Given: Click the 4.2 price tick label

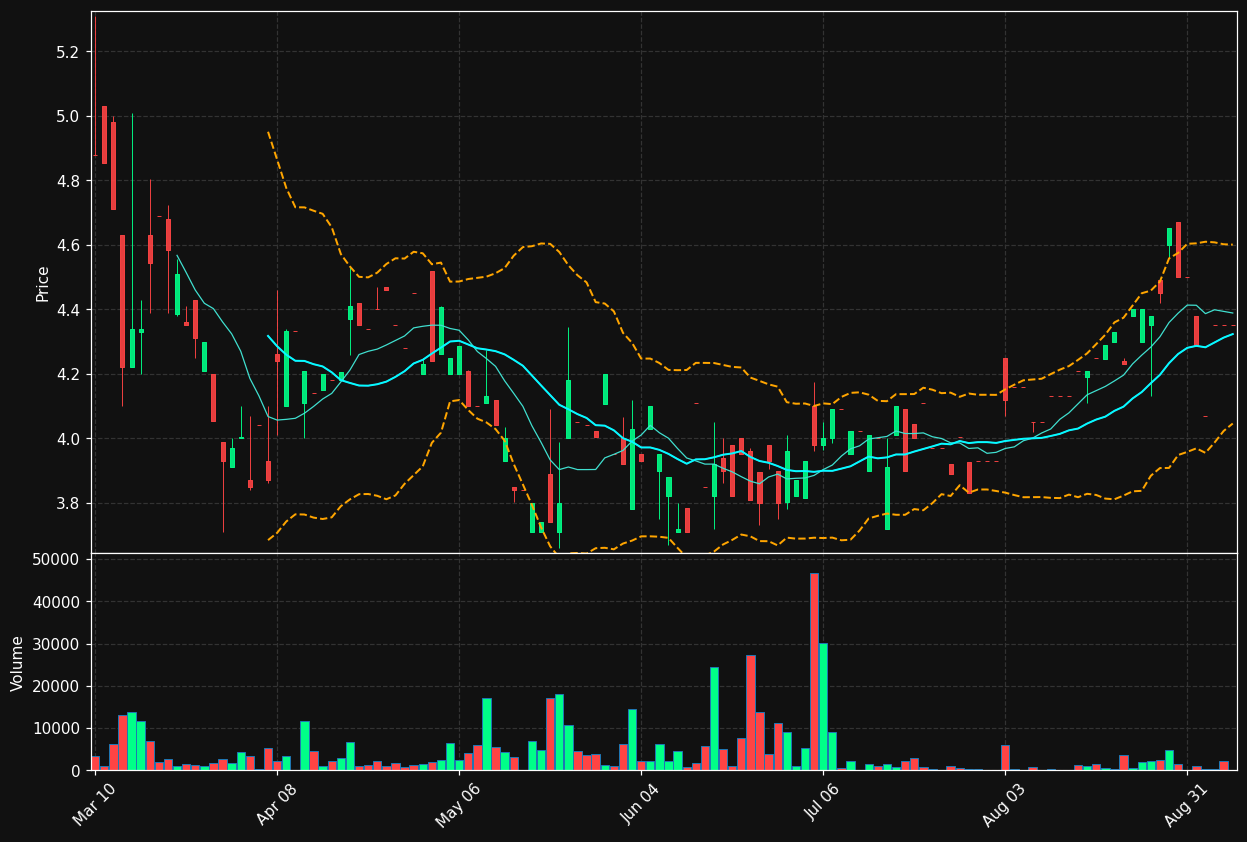Looking at the screenshot, I should click(67, 374).
